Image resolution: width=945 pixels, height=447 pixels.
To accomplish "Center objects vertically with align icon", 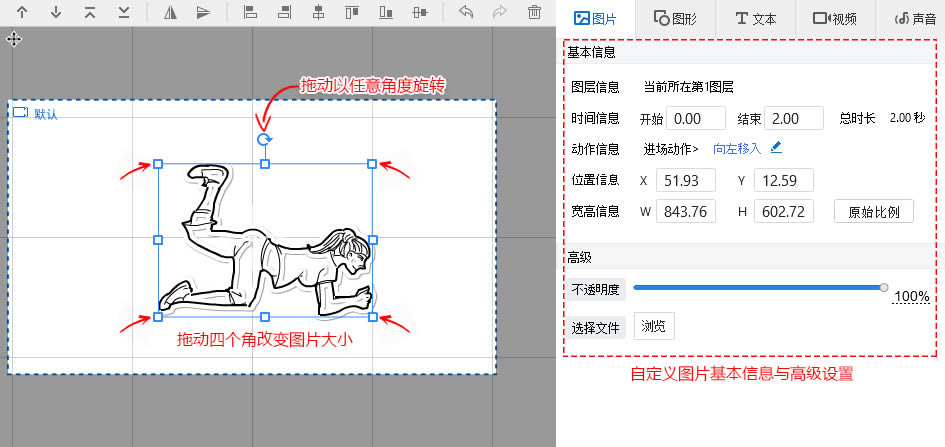I will (420, 12).
